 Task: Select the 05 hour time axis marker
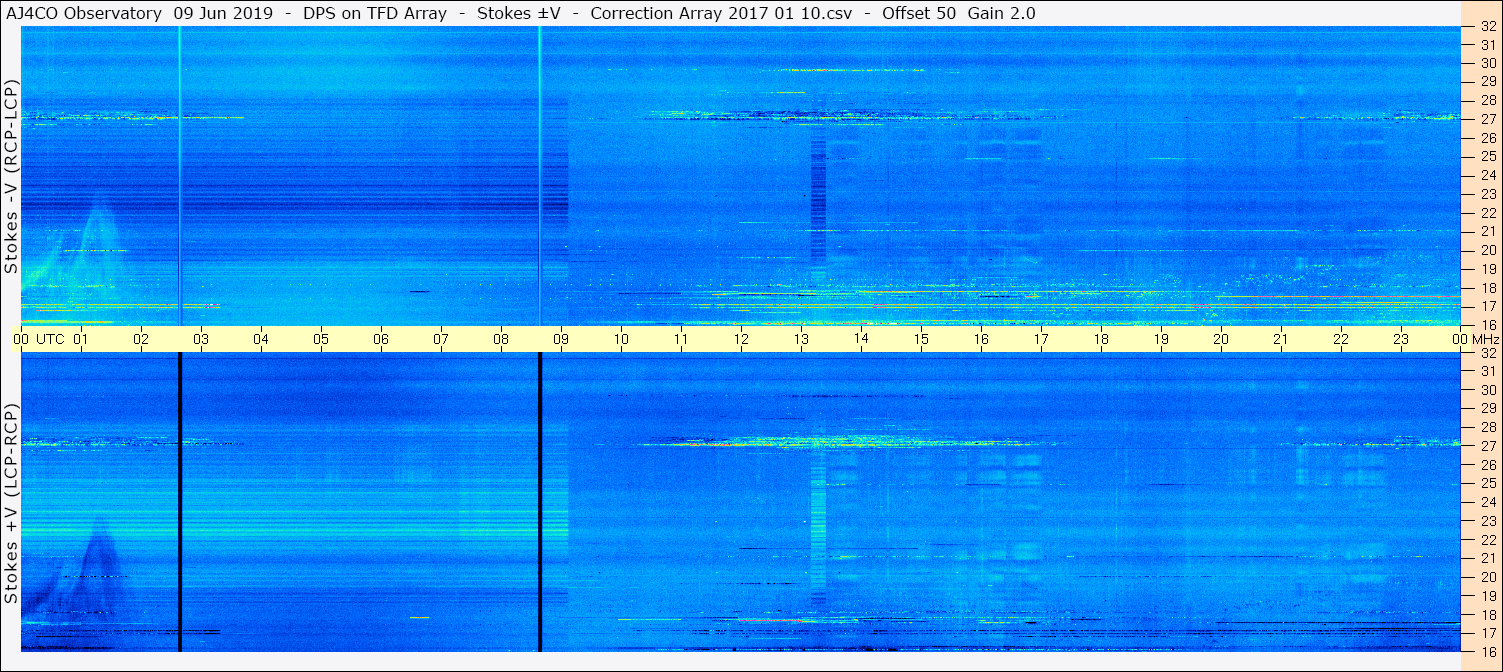[x=321, y=339]
